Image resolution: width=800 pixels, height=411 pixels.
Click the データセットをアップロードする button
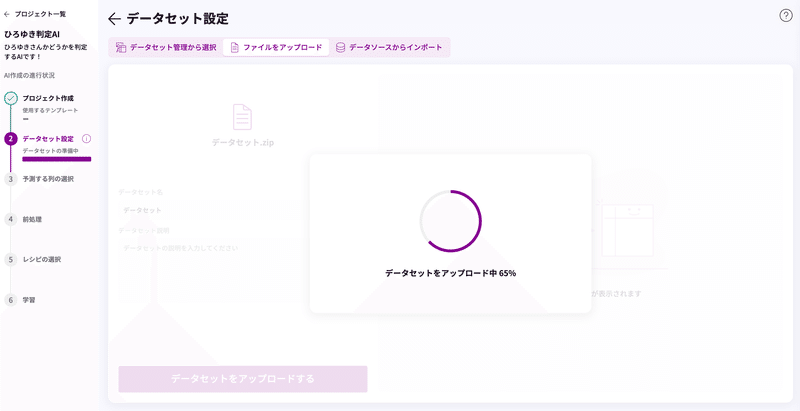pos(243,379)
